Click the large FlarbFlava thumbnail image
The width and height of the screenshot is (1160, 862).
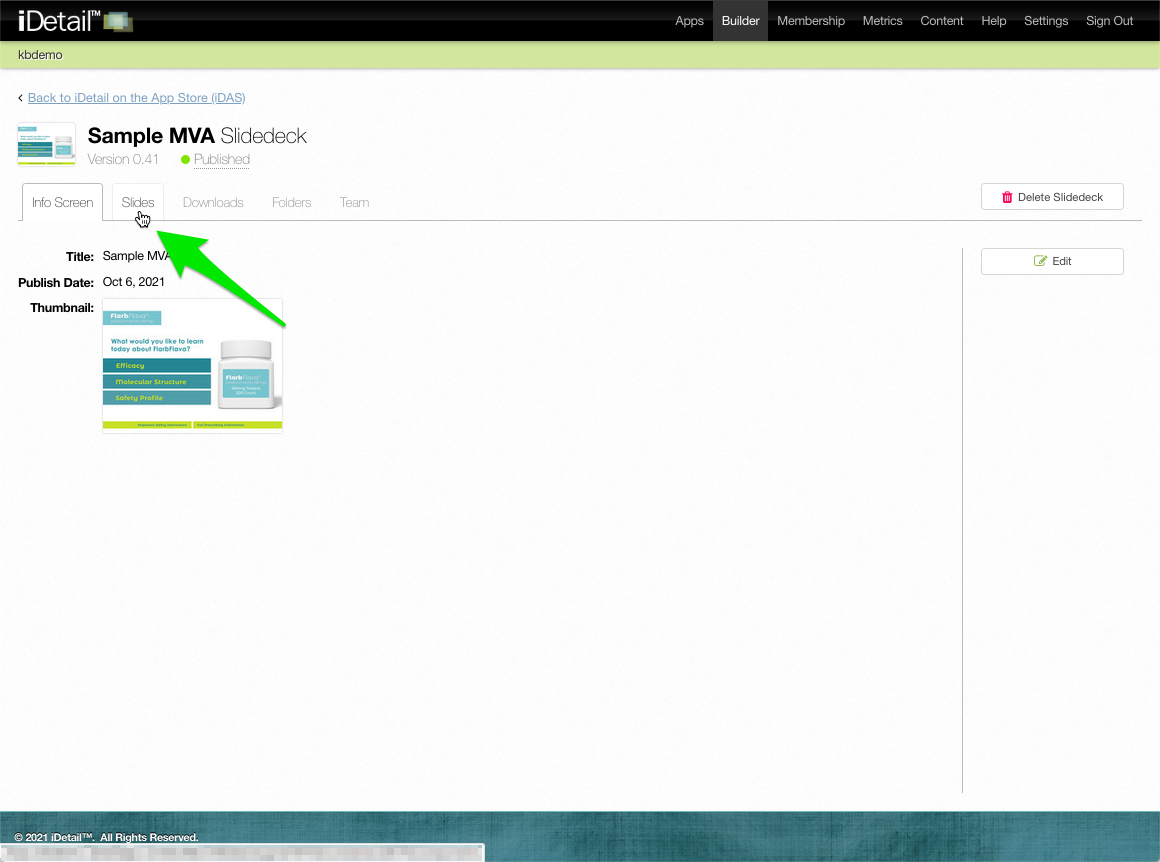coord(192,366)
